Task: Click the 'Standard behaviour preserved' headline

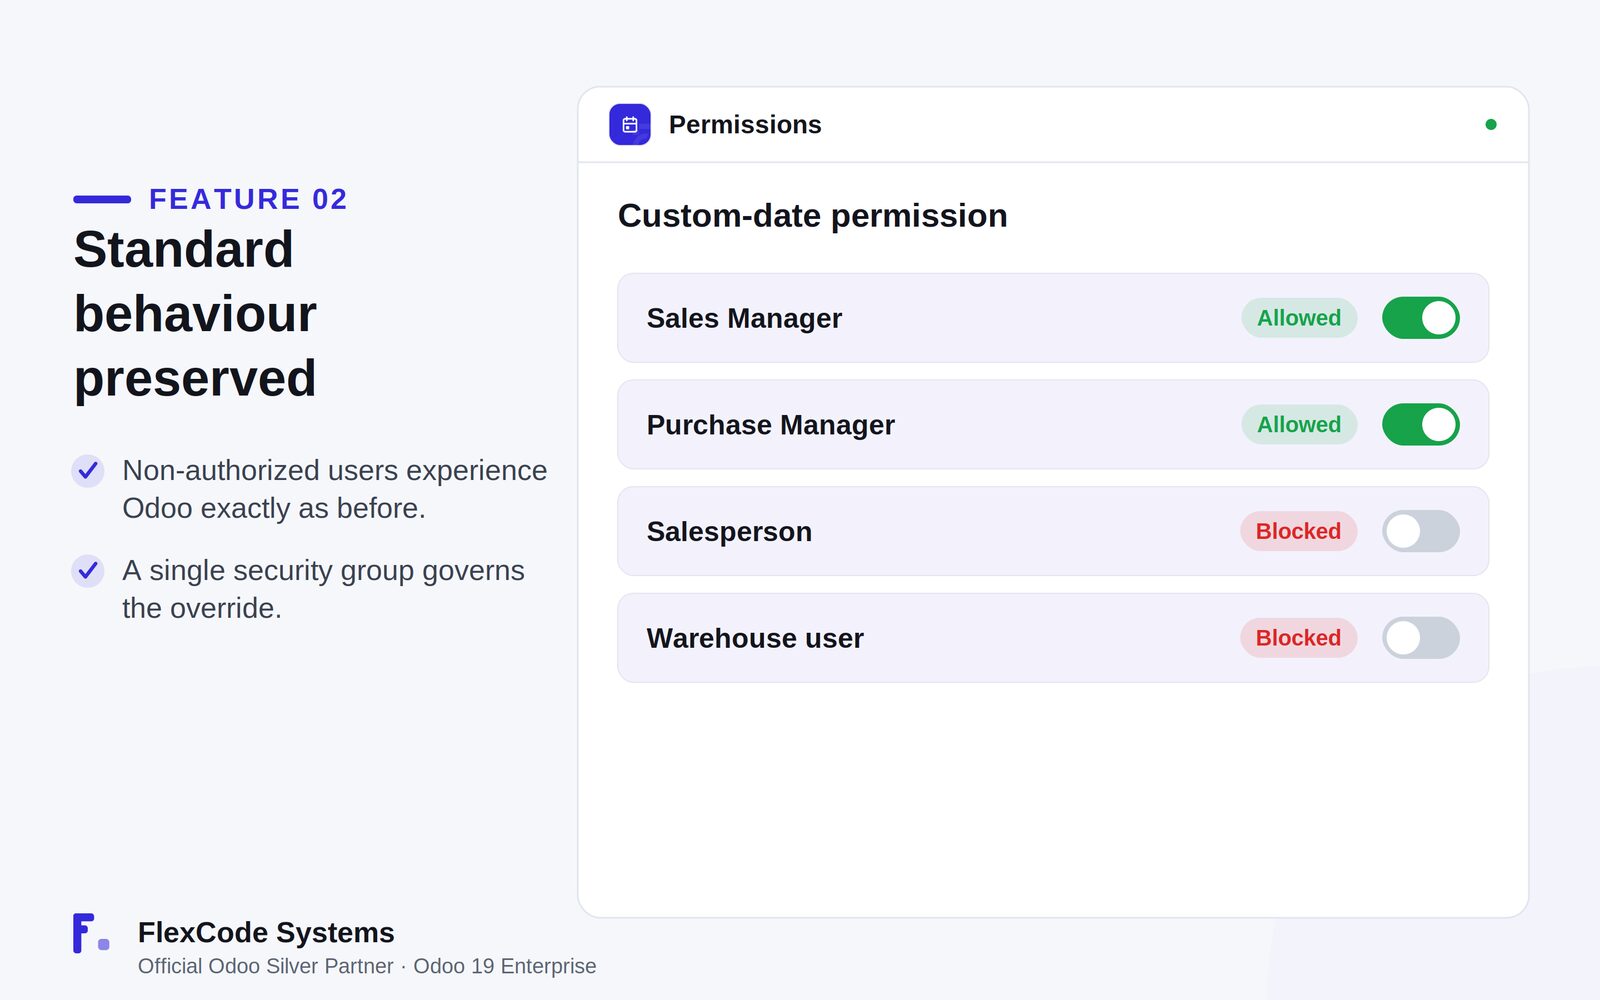Action: [196, 314]
